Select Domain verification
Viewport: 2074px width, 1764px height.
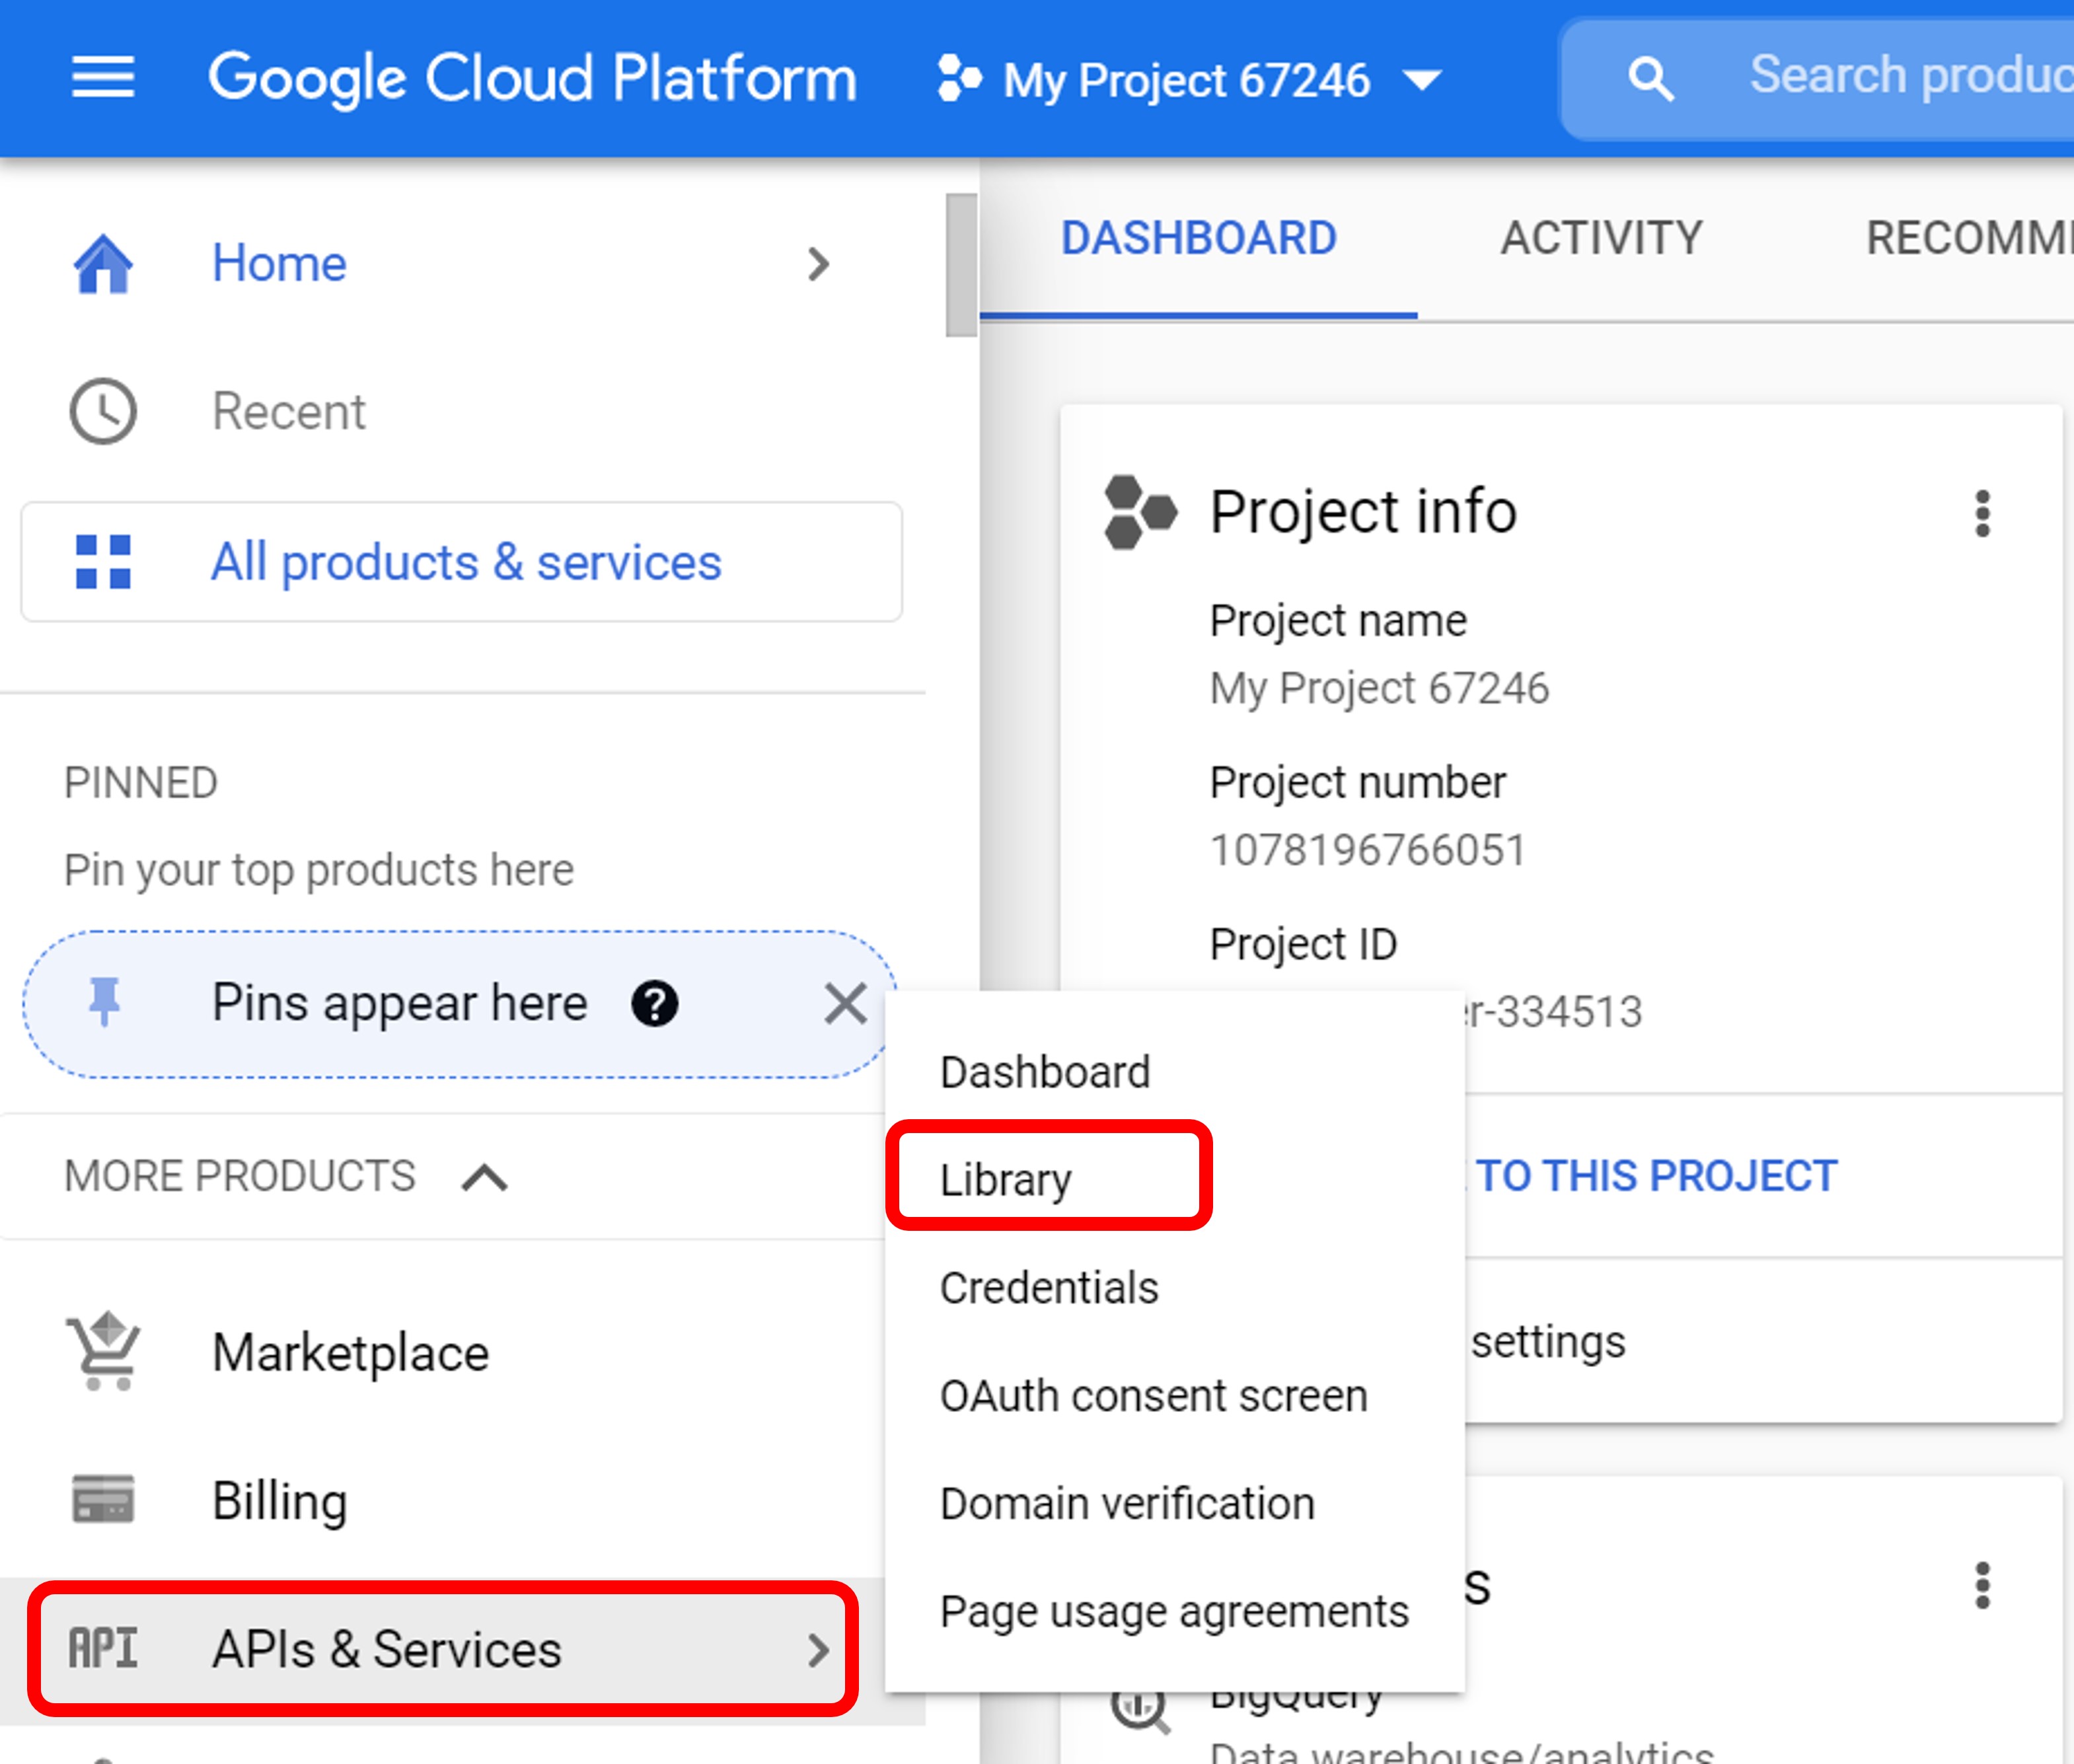click(1127, 1504)
